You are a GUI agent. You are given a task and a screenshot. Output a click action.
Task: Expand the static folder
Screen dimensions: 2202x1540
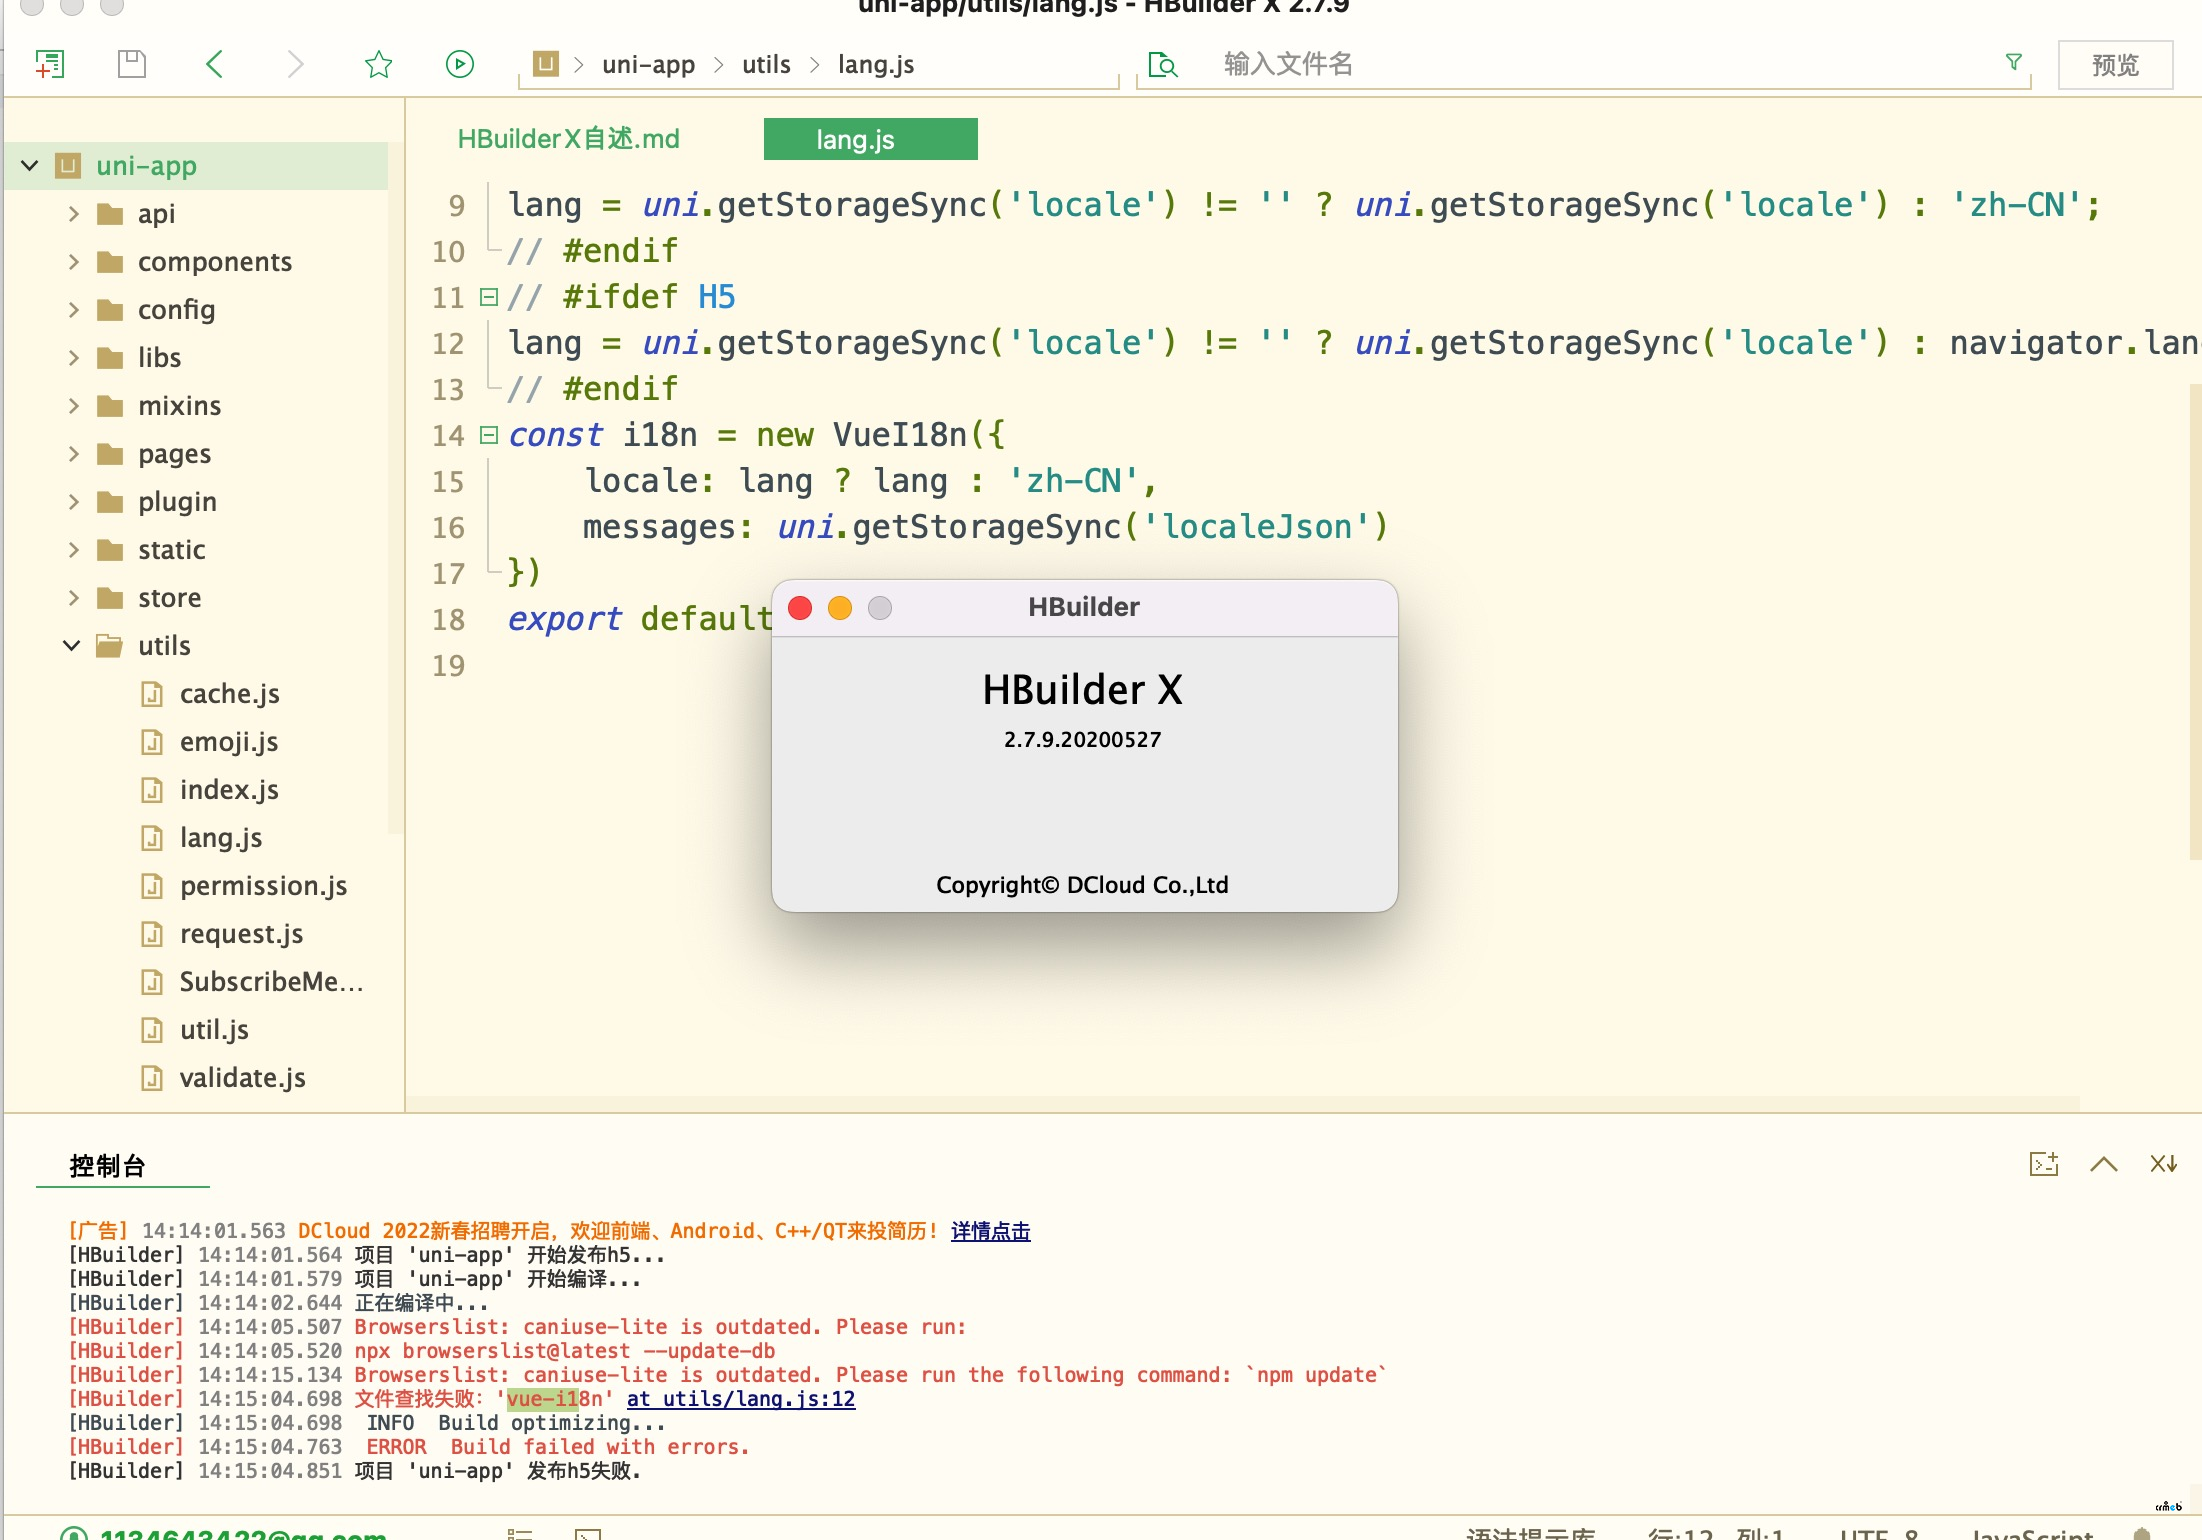click(73, 549)
